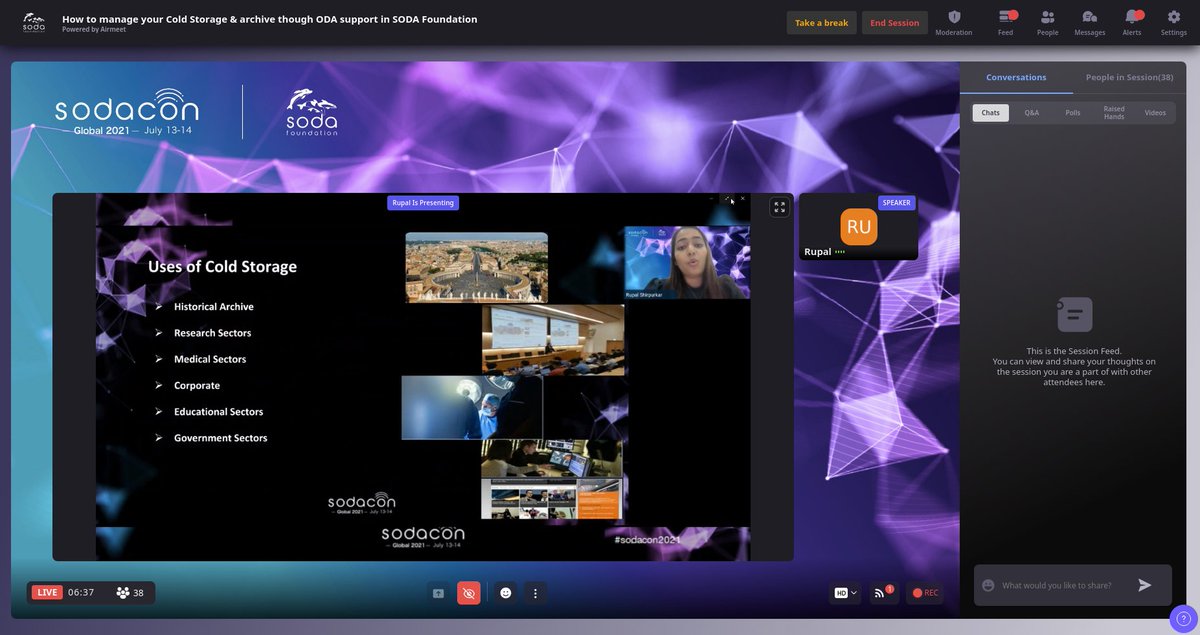Image resolution: width=1200 pixels, height=635 pixels.
Task: Click the Historical Archive bullet text
Action: (214, 307)
